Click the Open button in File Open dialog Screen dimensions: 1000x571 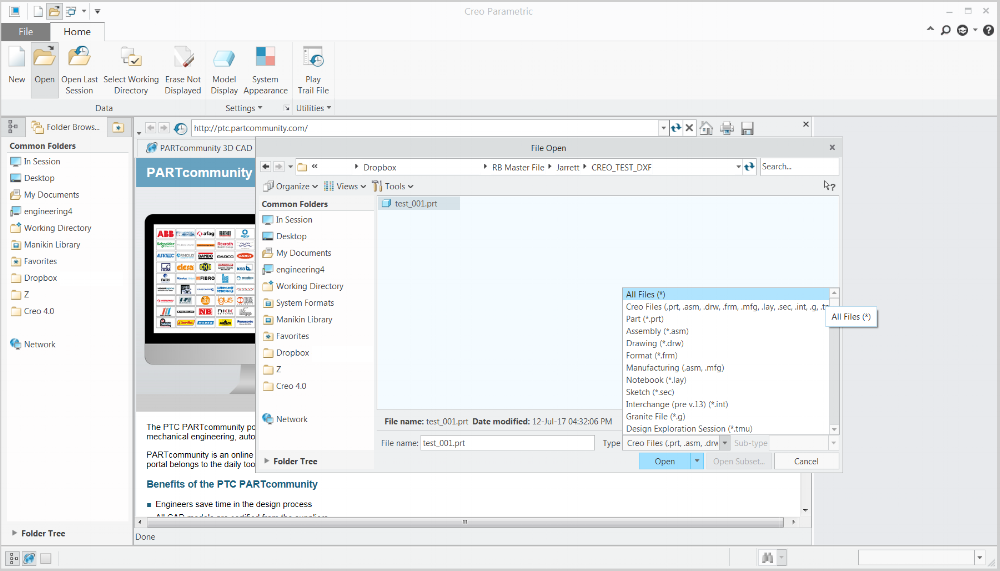665,461
